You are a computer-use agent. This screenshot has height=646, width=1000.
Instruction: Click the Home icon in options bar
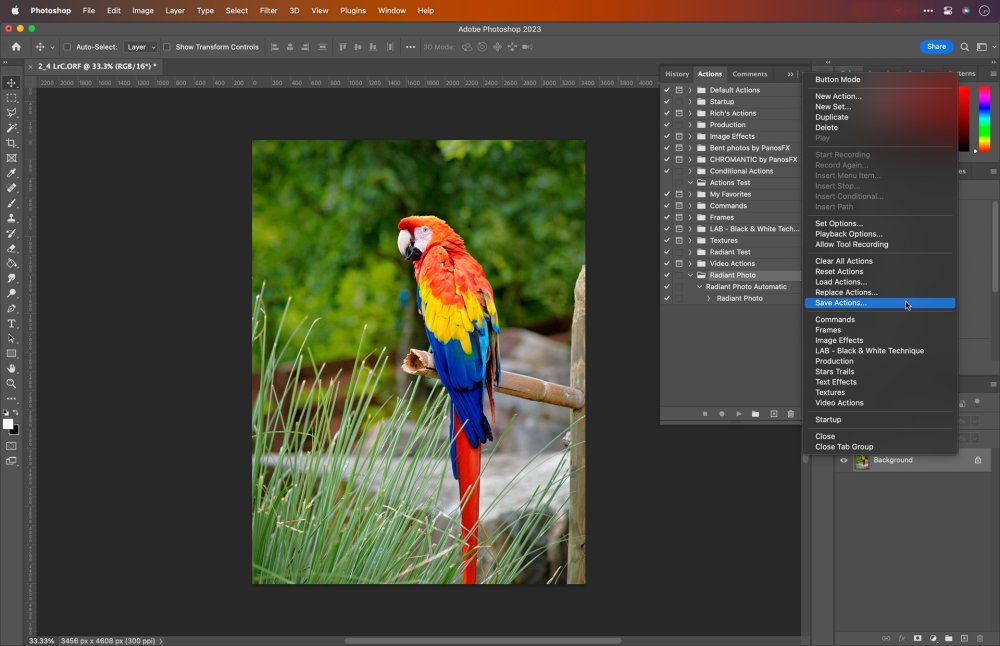16,47
